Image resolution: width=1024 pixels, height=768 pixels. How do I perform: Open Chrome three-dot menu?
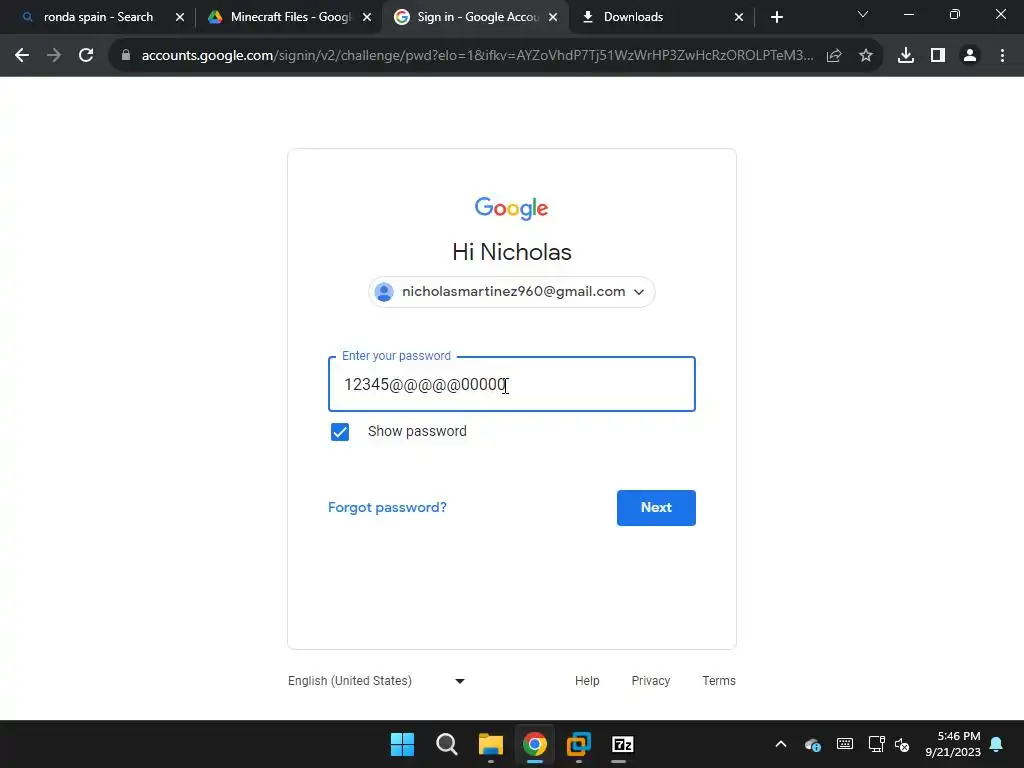point(1002,56)
